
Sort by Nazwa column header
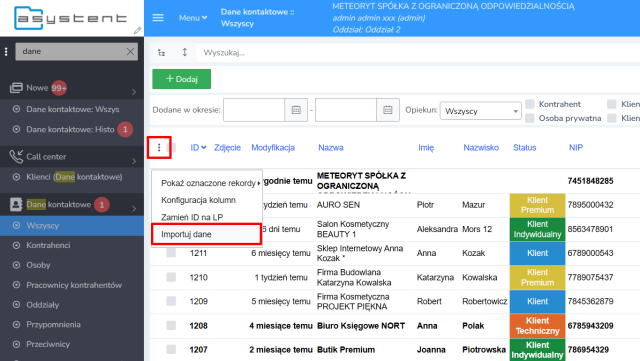point(331,147)
